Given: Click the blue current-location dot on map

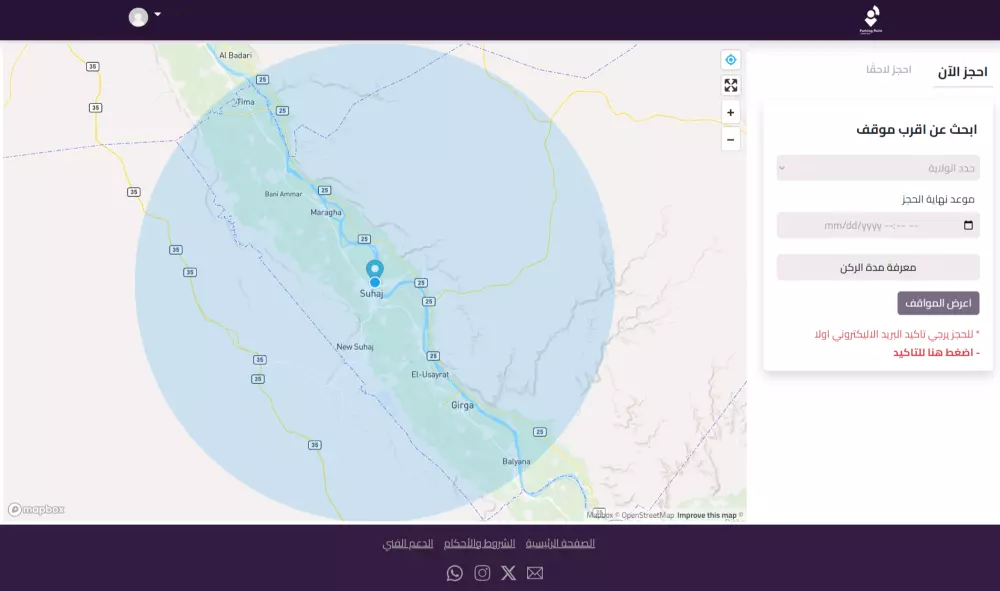Looking at the screenshot, I should (375, 282).
